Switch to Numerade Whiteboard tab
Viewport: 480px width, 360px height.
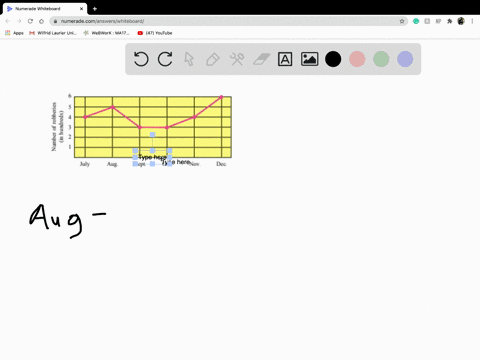45,9
